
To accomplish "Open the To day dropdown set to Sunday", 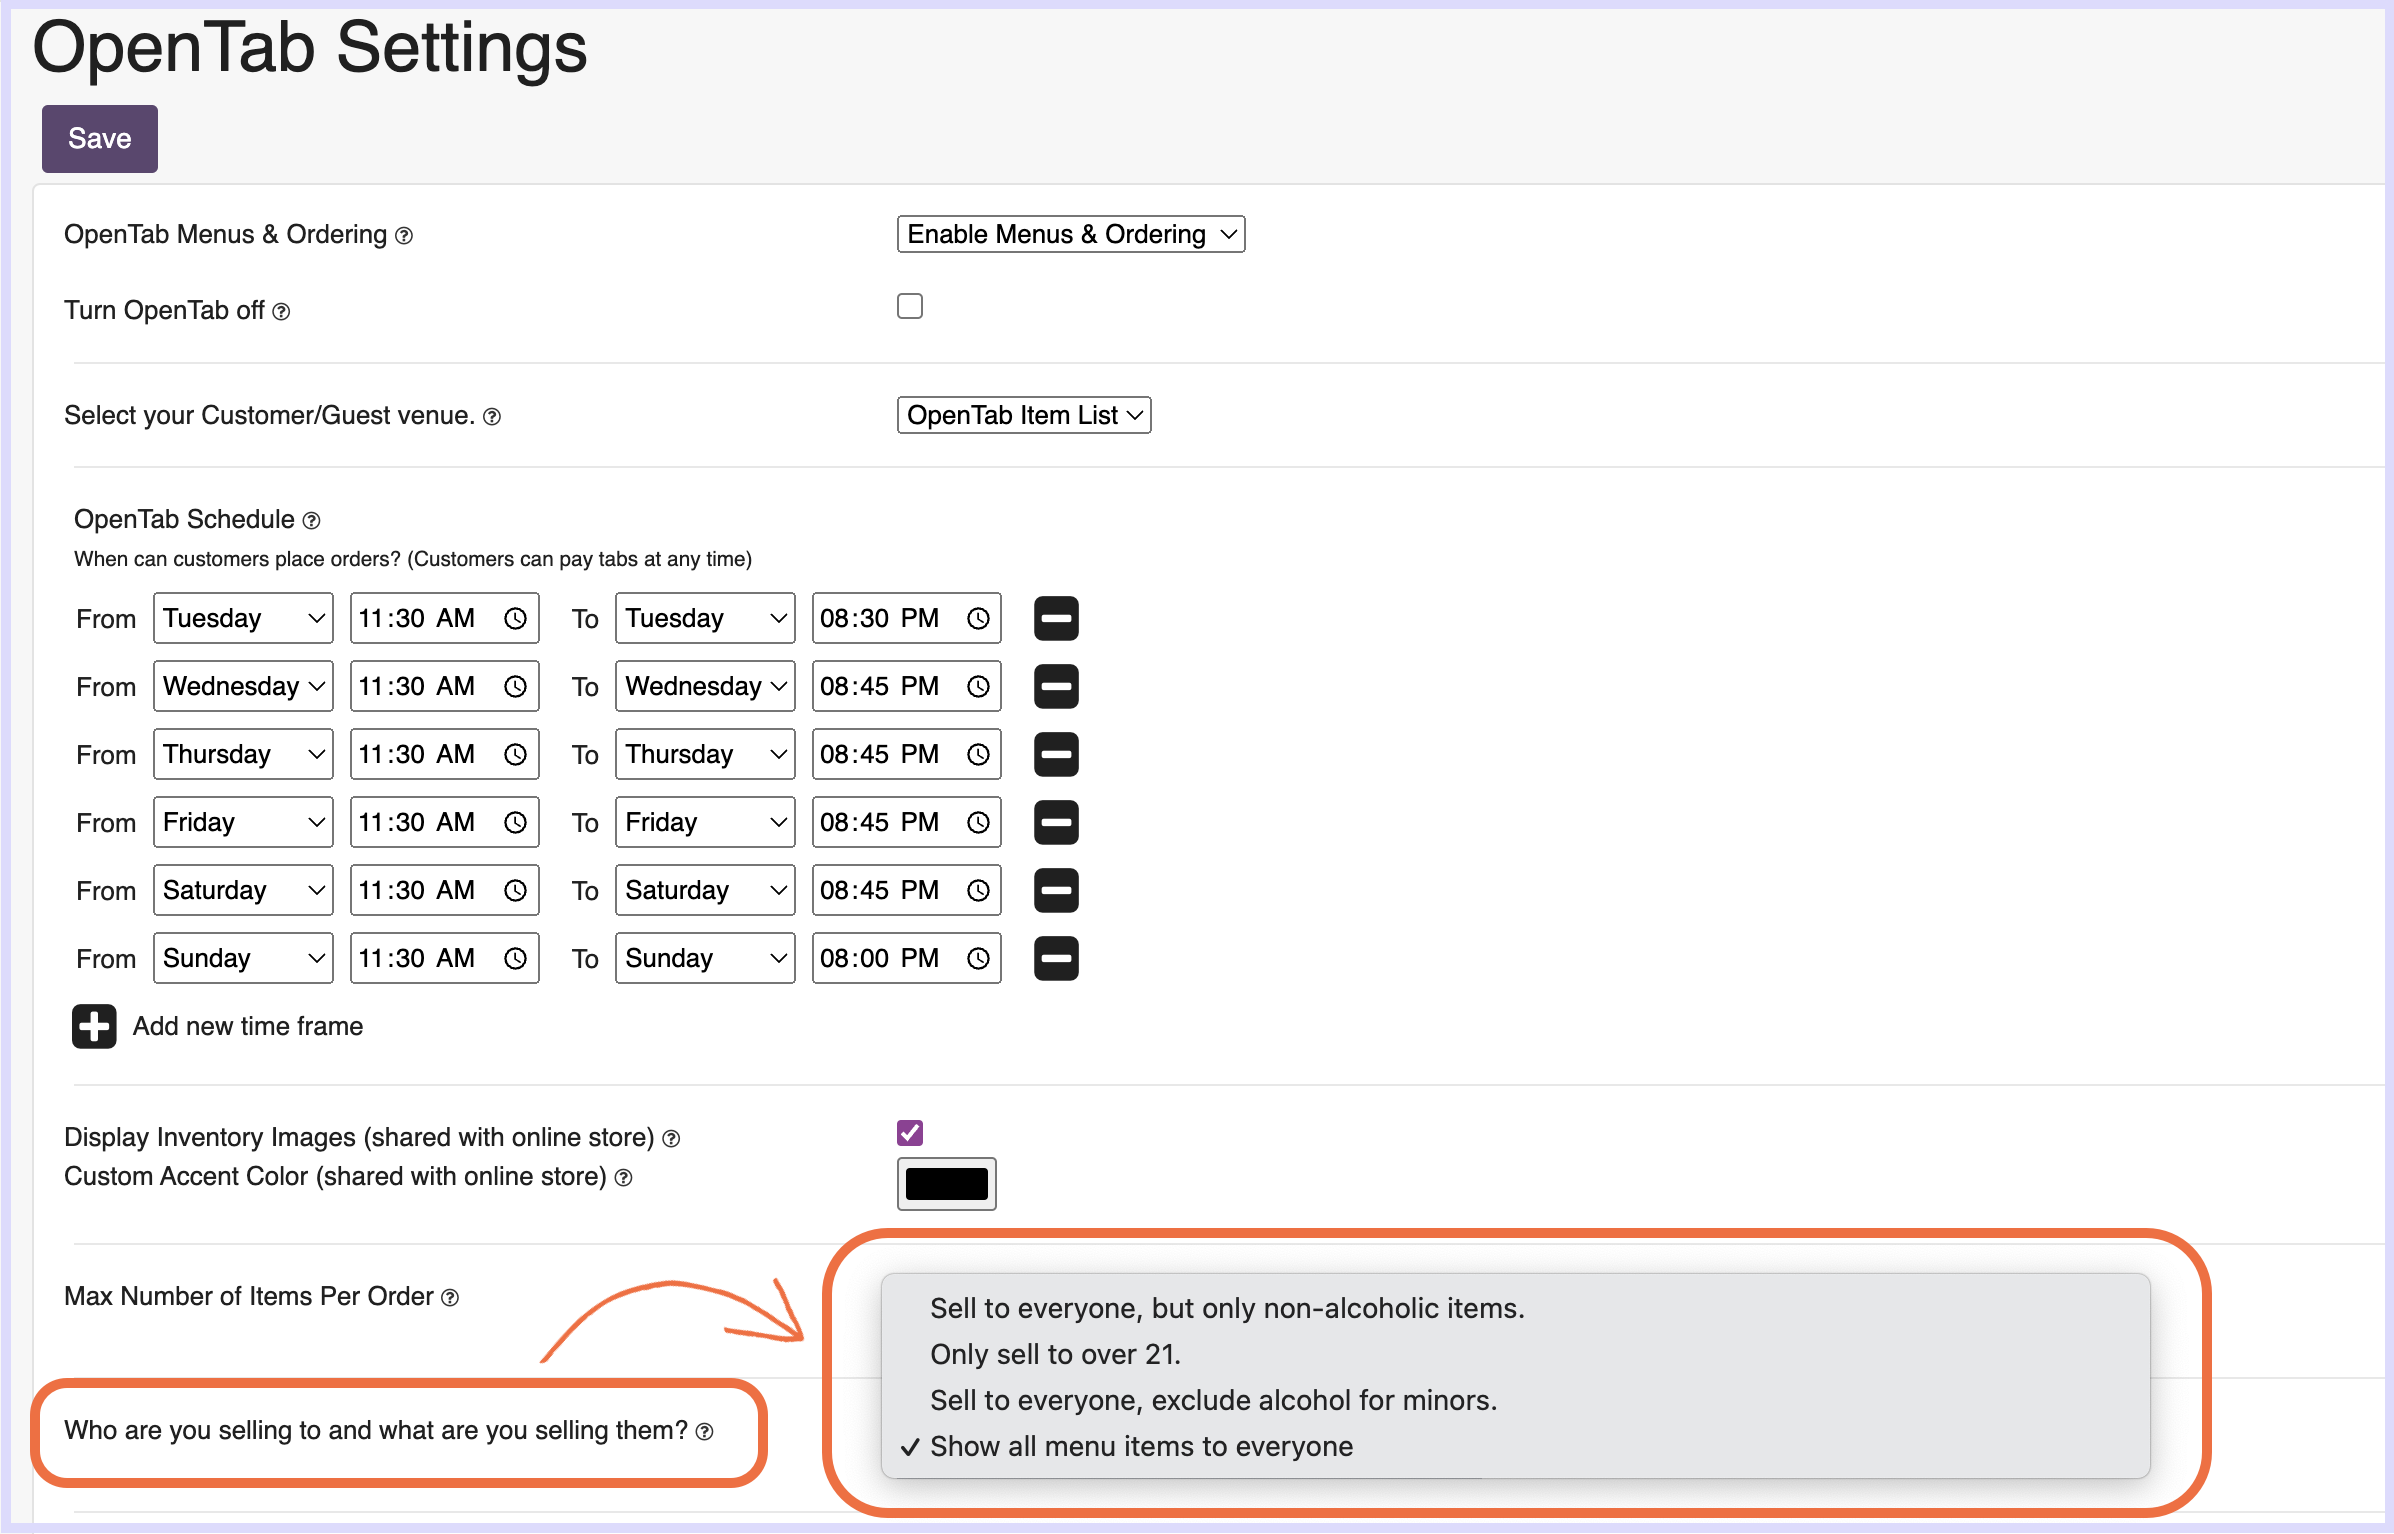I will tap(705, 958).
